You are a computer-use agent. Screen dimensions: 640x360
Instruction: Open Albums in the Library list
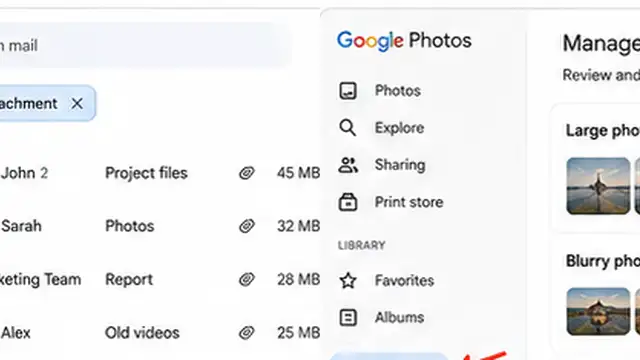click(x=400, y=318)
